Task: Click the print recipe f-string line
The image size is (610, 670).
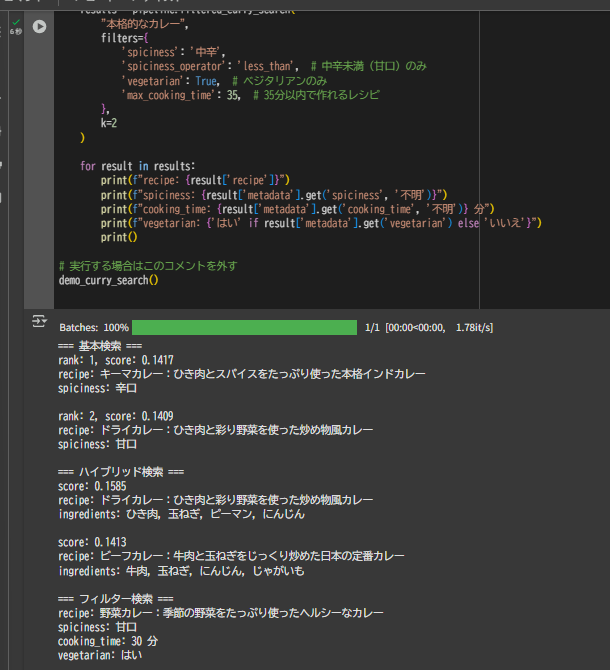Action: tap(195, 180)
